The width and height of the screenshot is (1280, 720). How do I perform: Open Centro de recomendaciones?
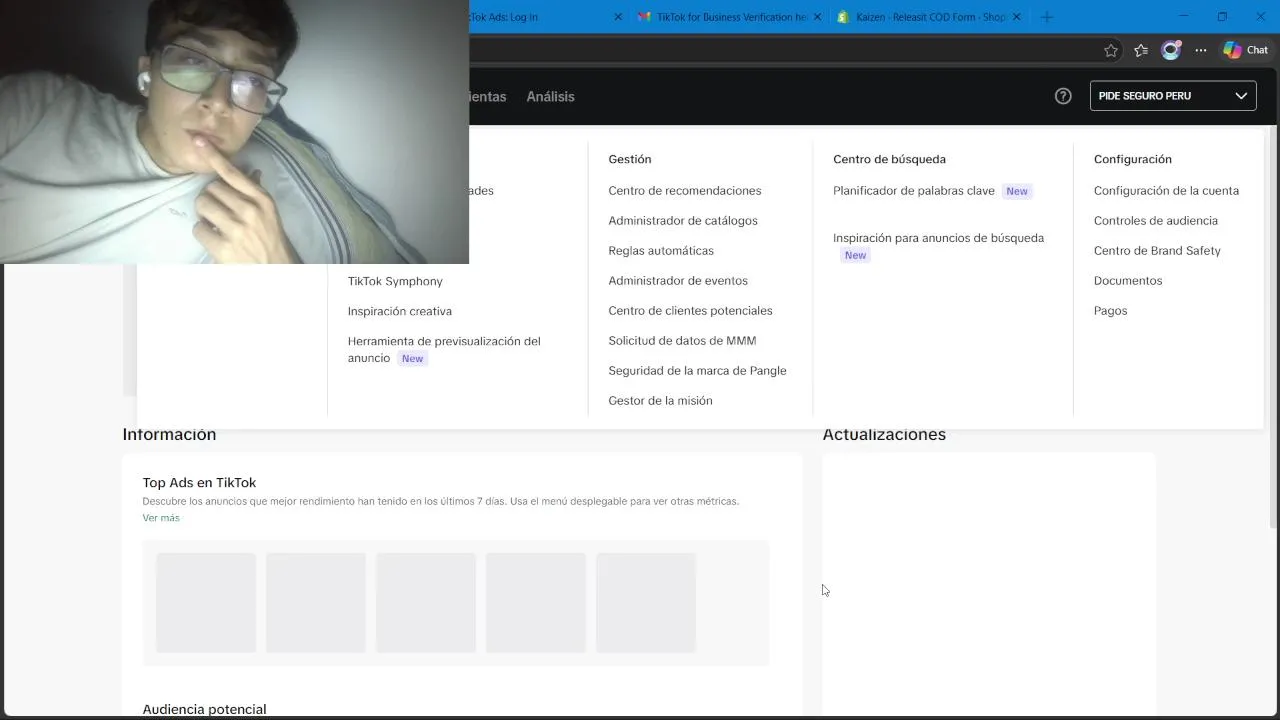click(x=685, y=190)
